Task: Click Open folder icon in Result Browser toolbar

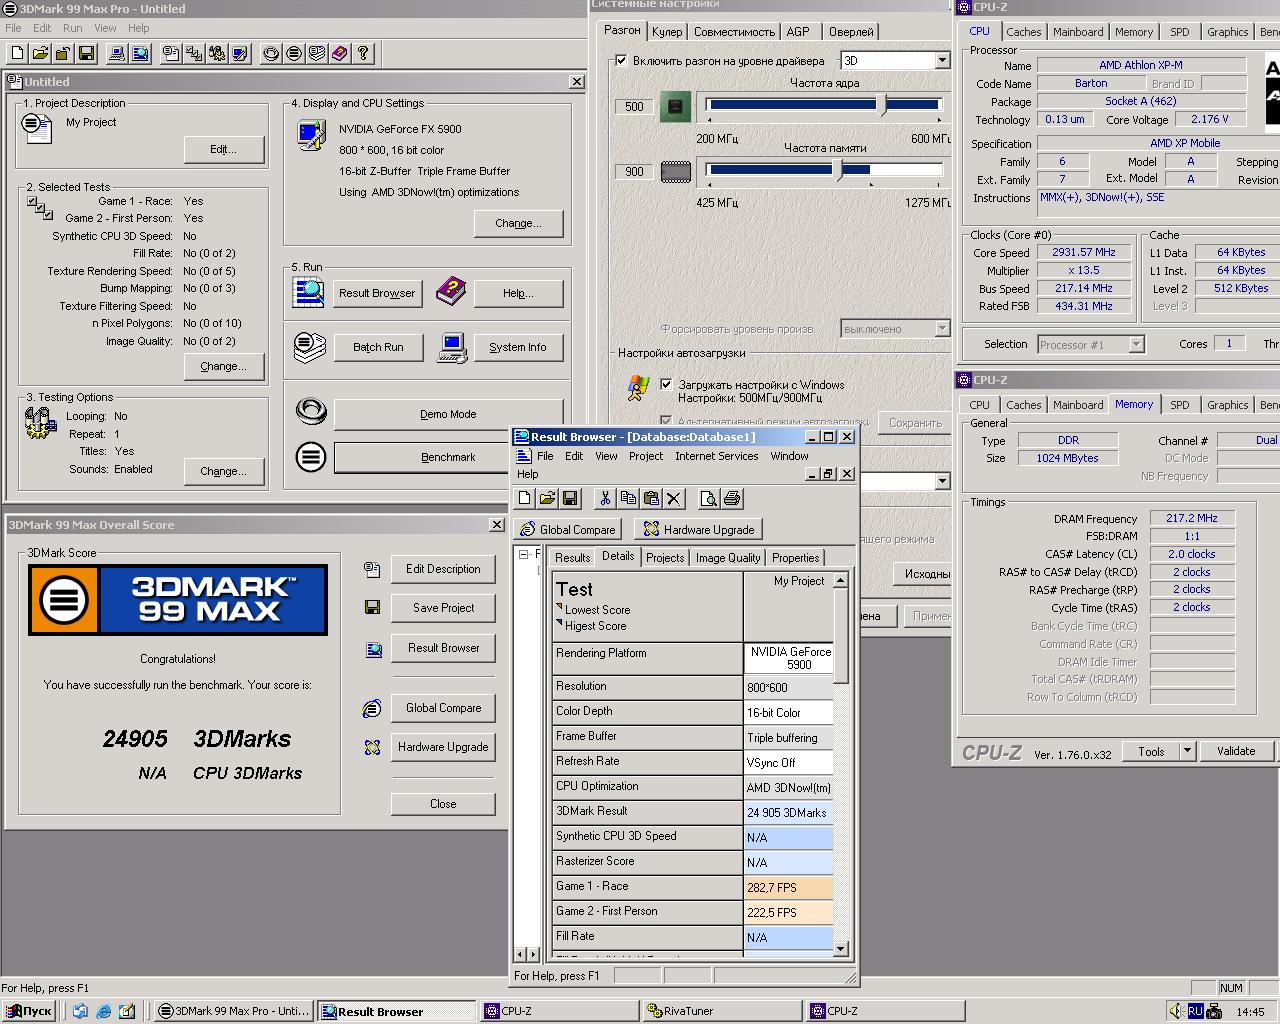Action: pyautogui.click(x=547, y=498)
